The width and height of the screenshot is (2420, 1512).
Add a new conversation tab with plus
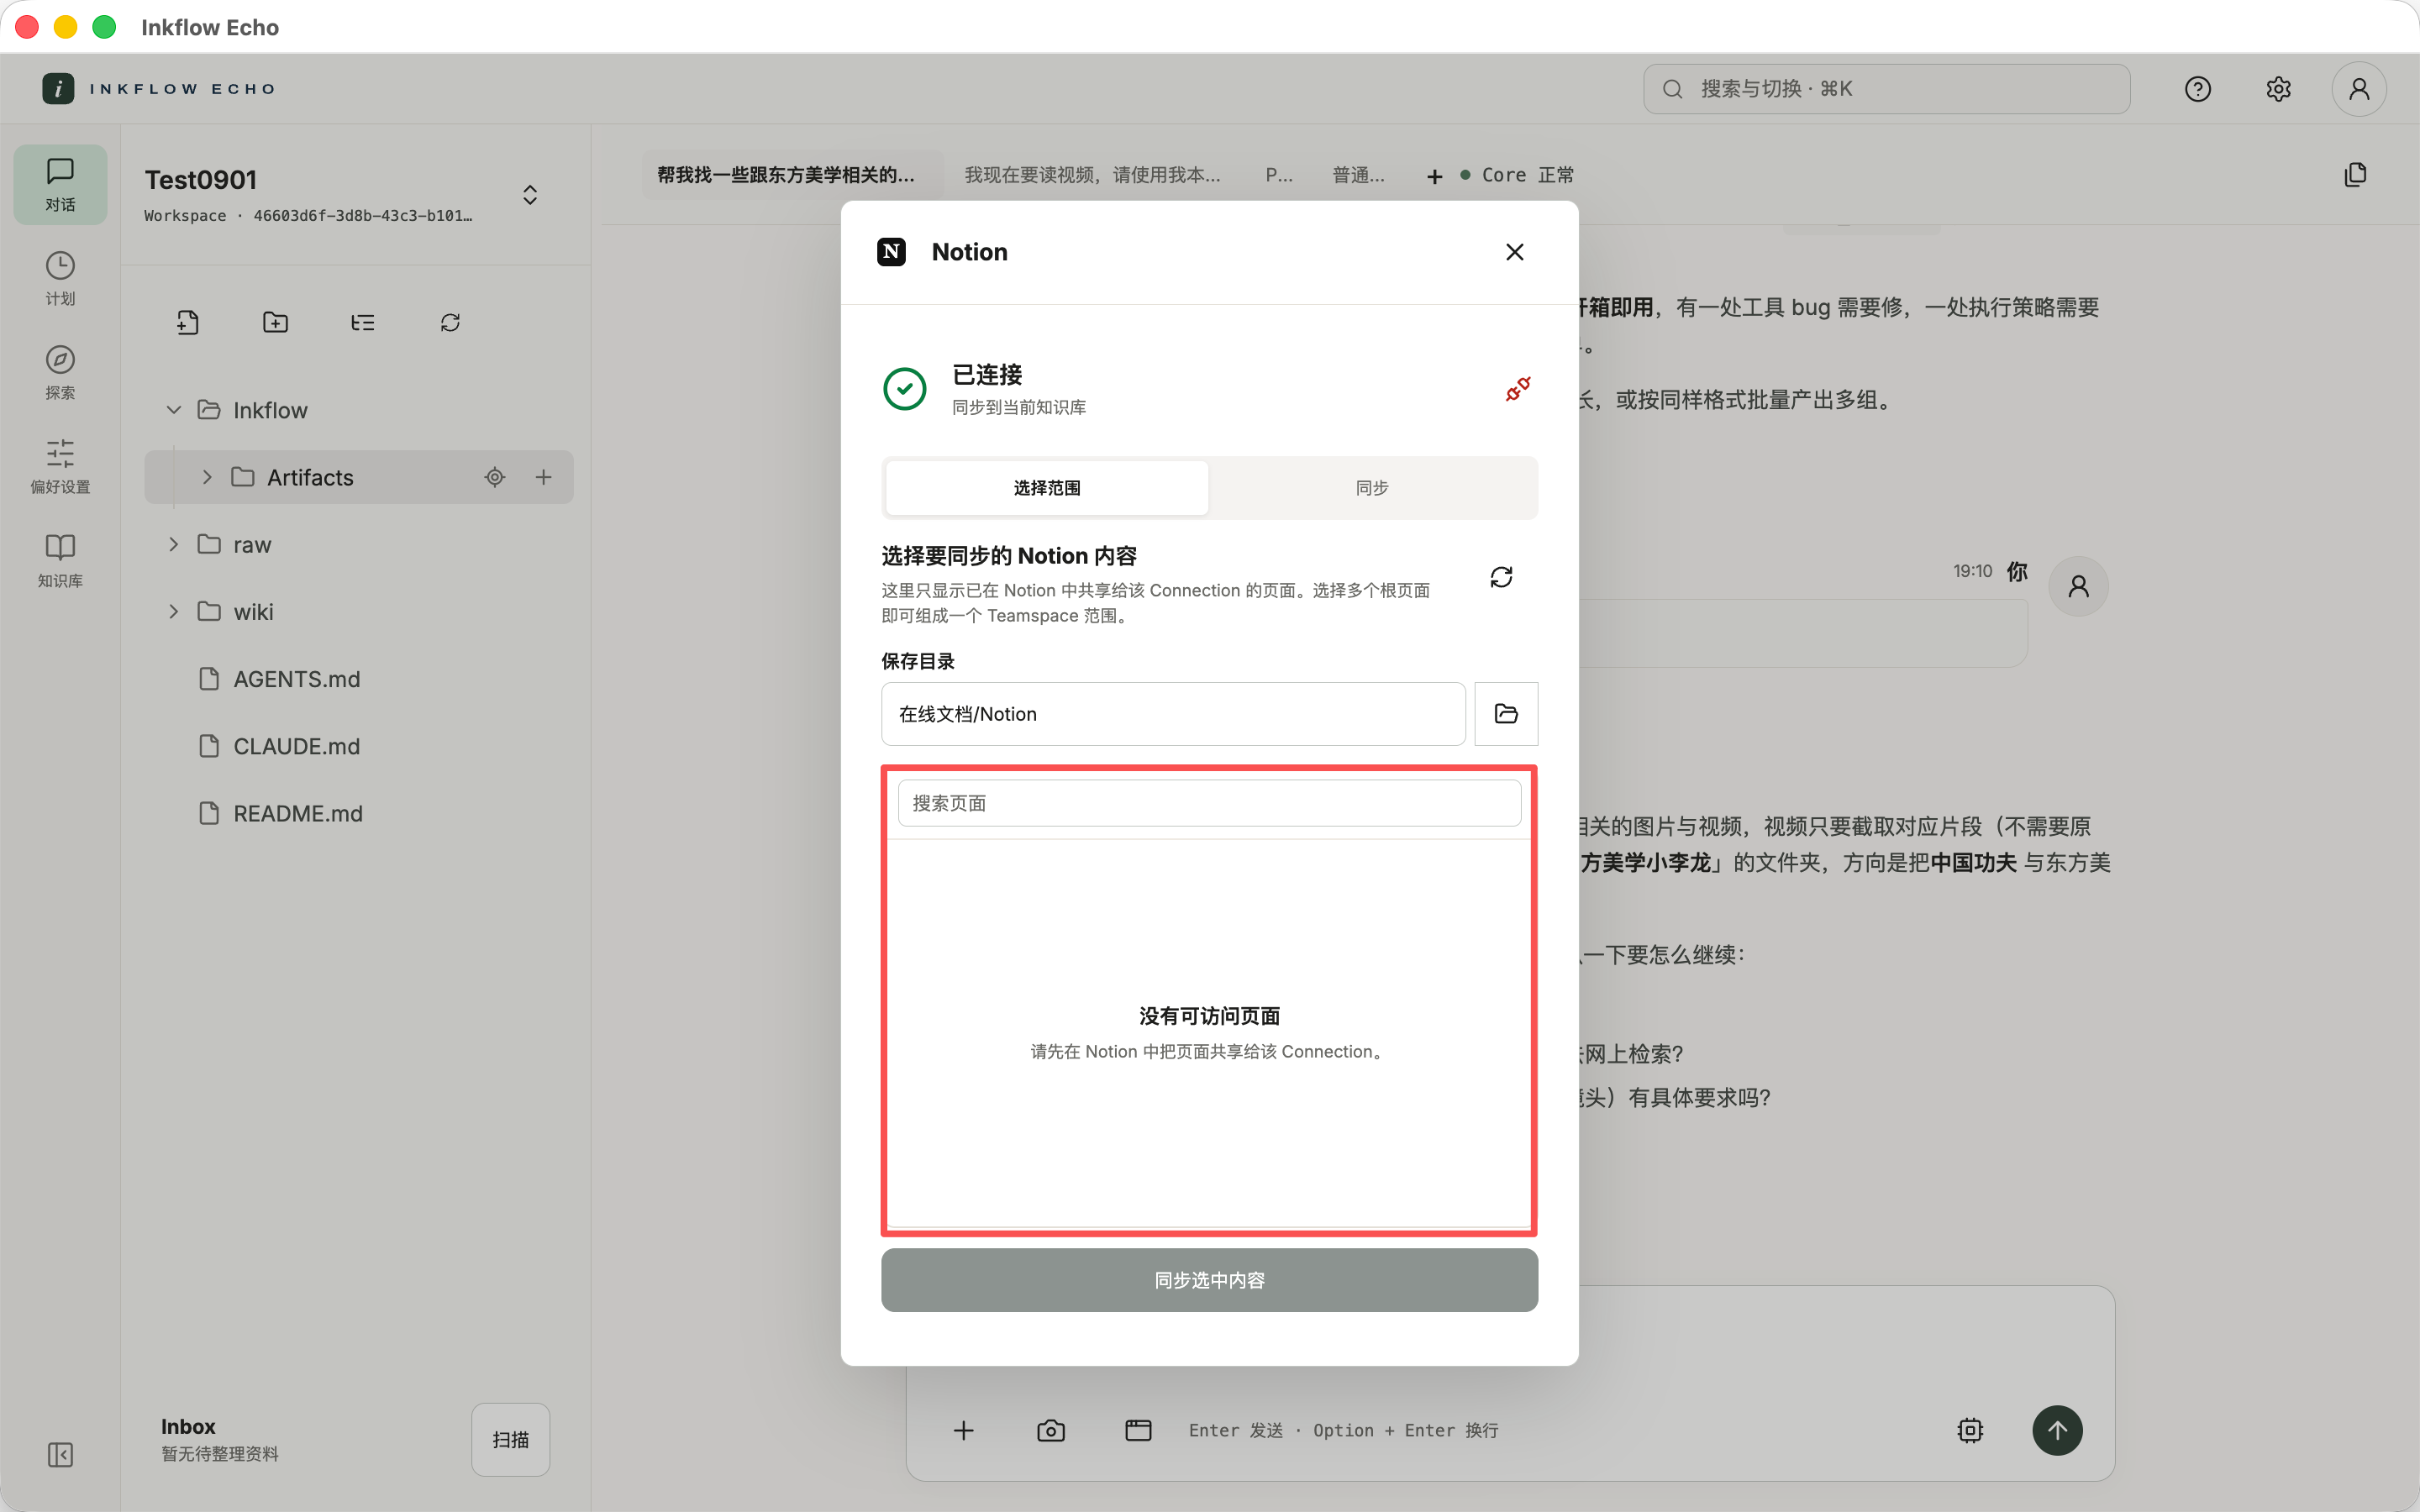(x=1434, y=176)
